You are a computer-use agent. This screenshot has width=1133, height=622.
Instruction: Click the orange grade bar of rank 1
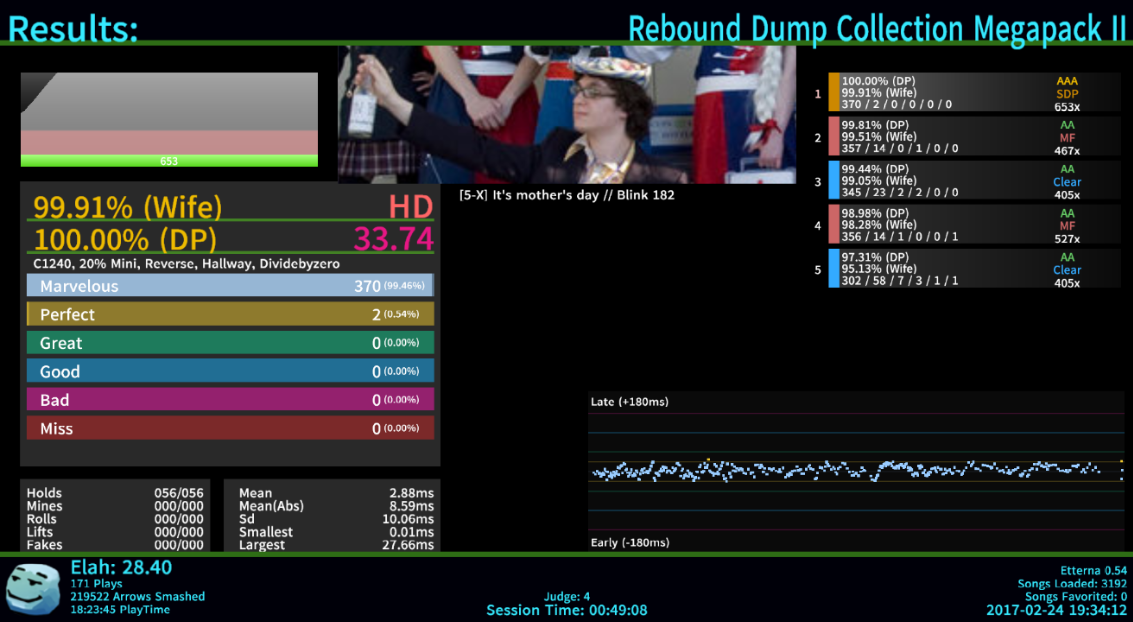(834, 93)
